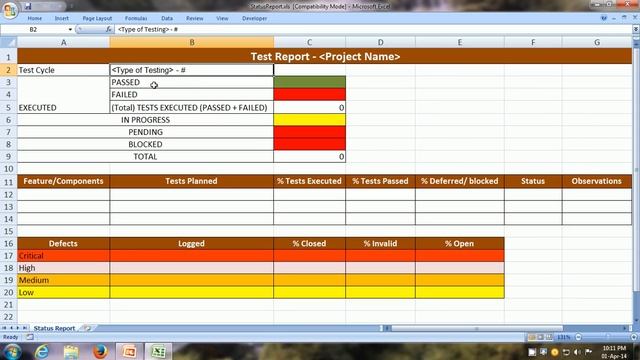Viewport: 640px width, 360px height.
Task: Open the Help question mark icon
Action: pyautogui.click(x=604, y=18)
